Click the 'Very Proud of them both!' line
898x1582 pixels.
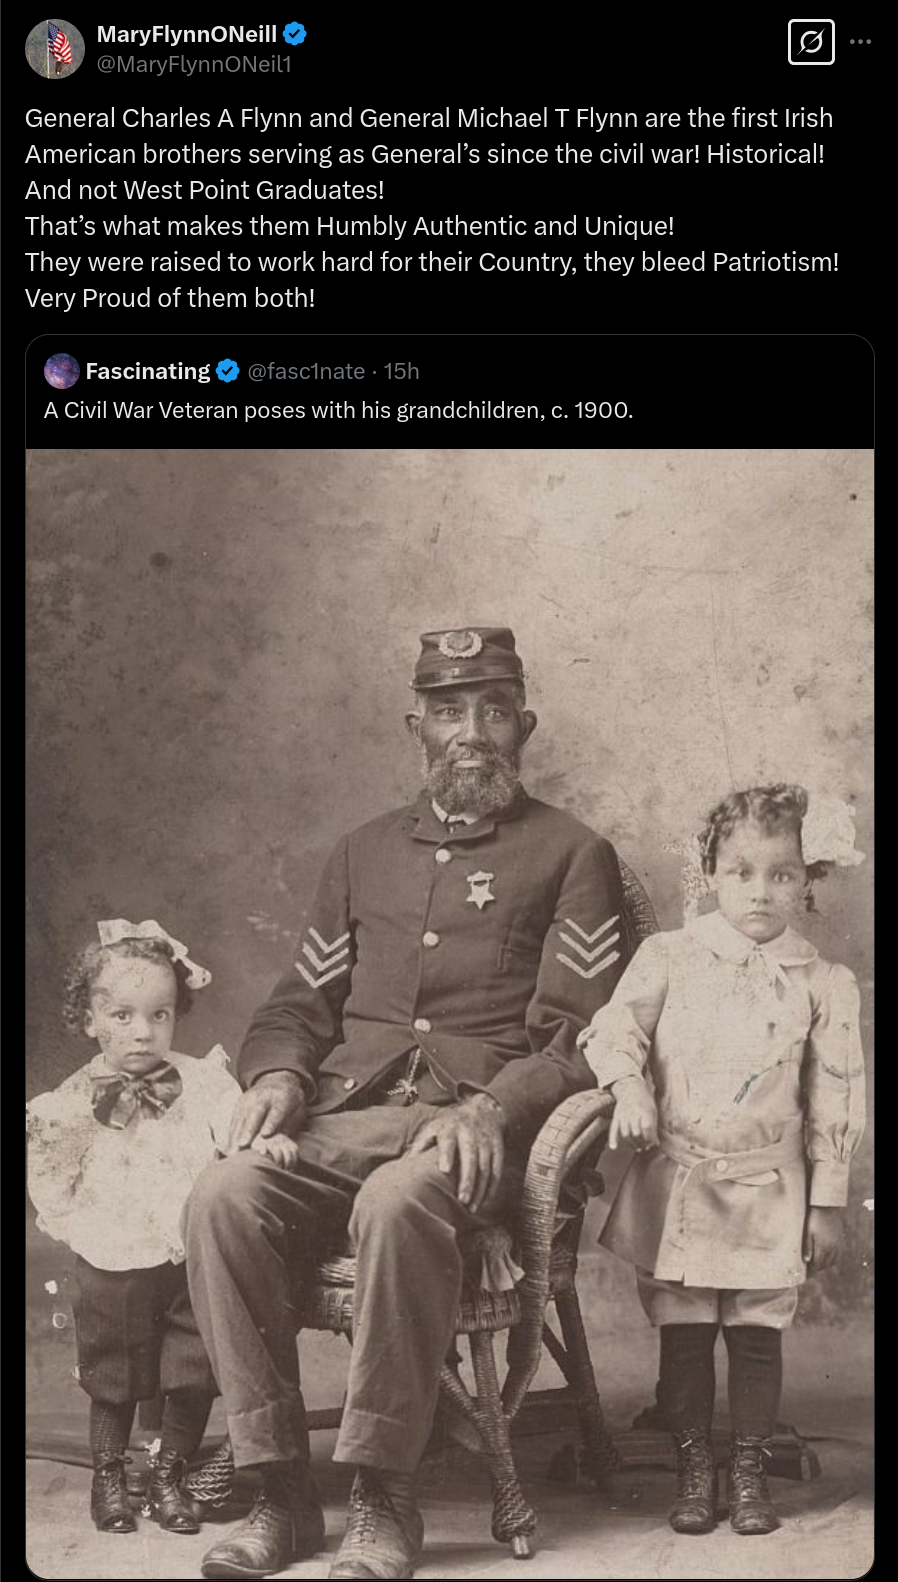[170, 298]
